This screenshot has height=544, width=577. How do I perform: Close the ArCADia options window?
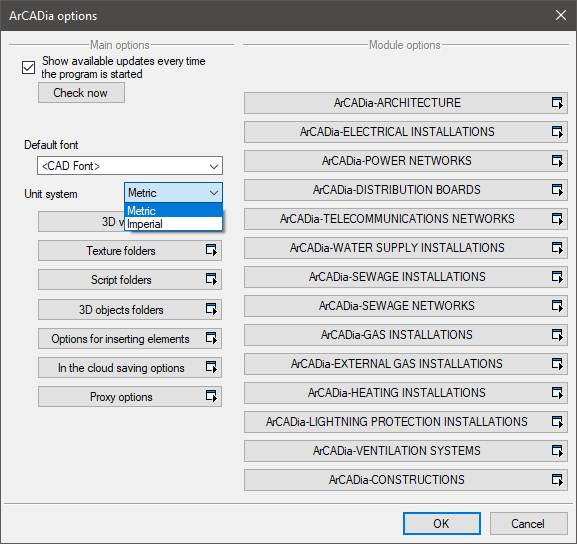click(561, 15)
